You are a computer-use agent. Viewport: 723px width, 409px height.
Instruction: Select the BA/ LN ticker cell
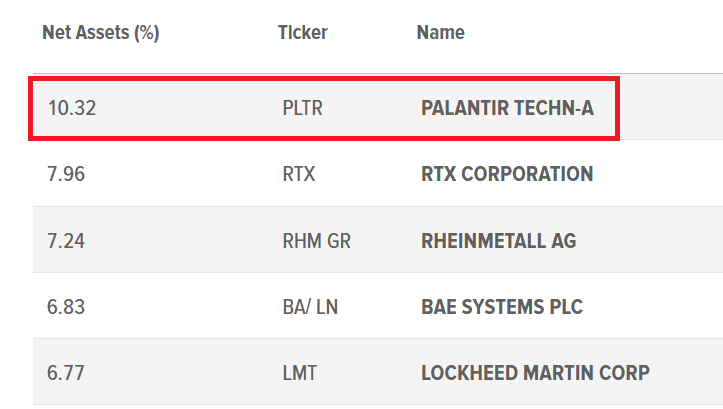[310, 307]
